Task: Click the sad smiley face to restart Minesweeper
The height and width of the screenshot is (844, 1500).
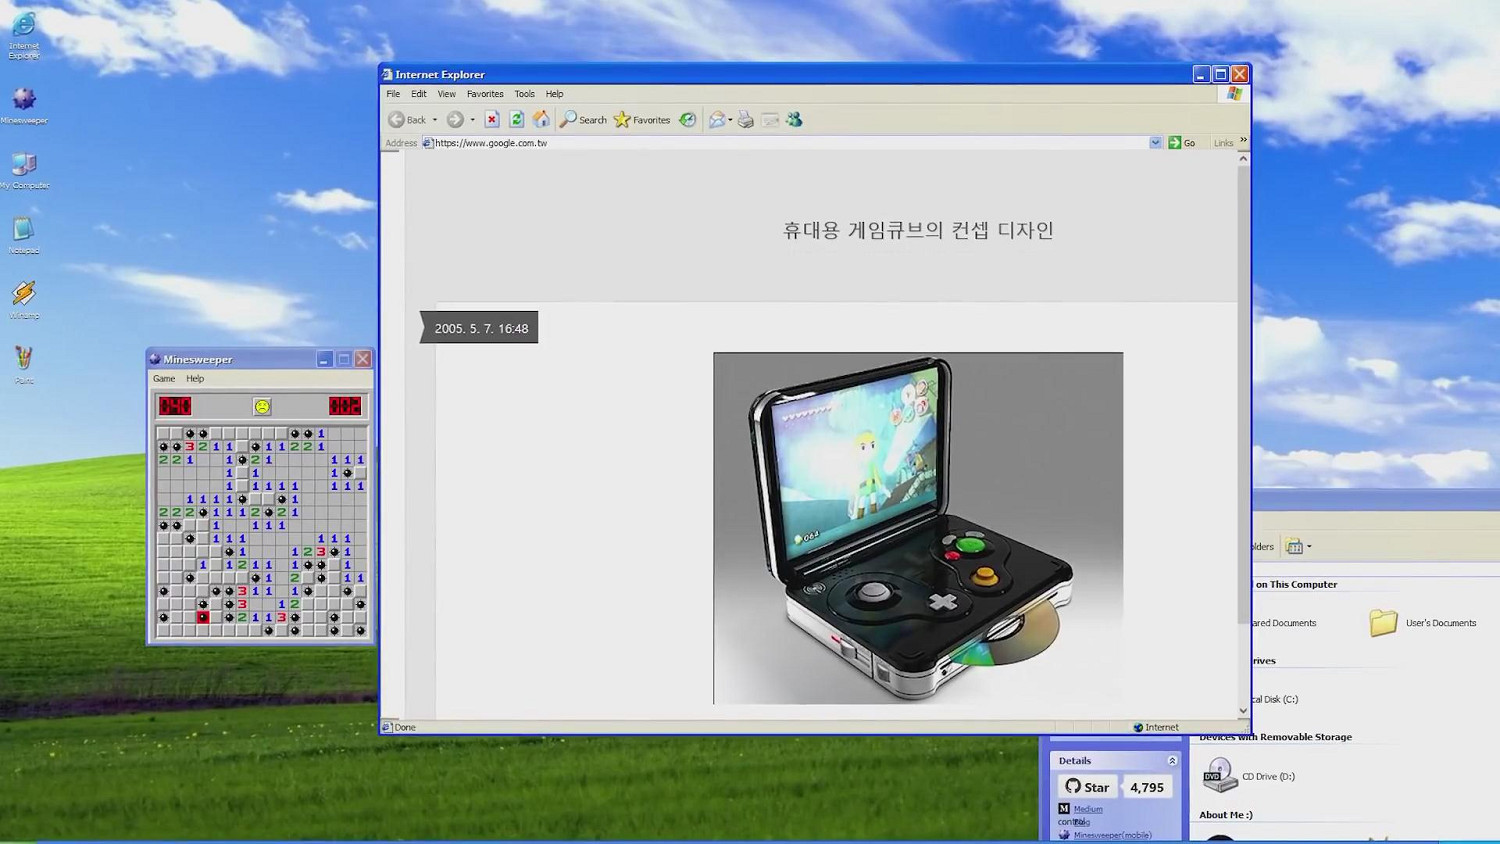Action: pos(262,406)
